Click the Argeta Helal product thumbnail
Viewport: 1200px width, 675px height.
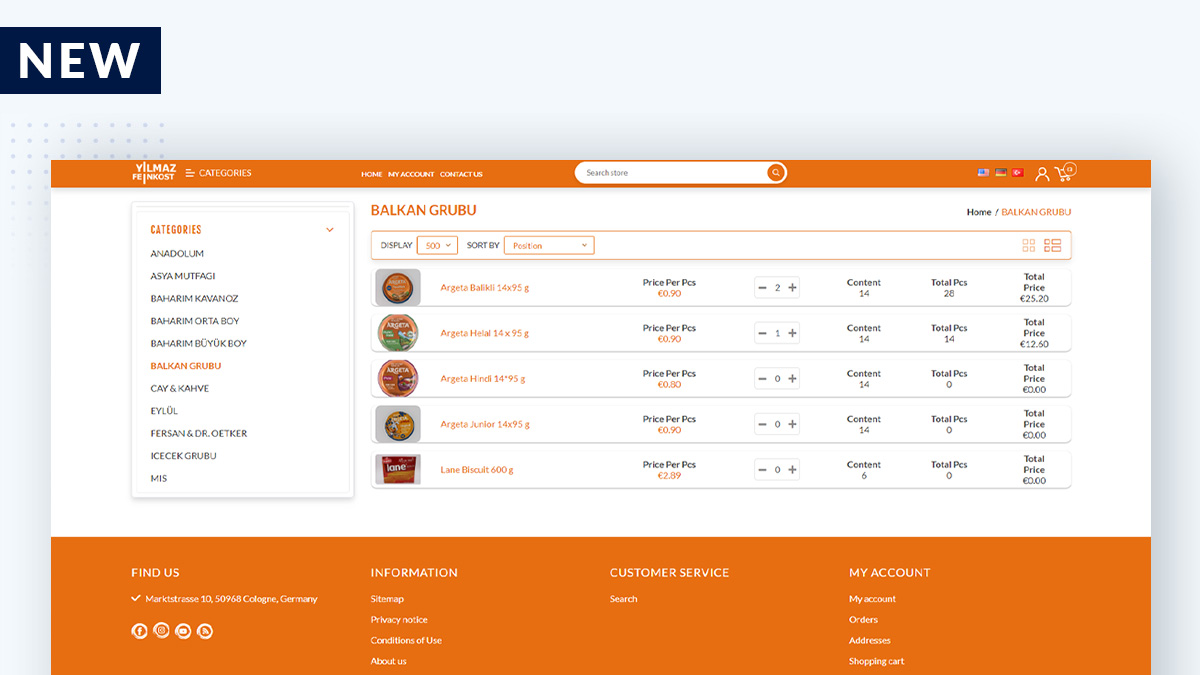(398, 333)
